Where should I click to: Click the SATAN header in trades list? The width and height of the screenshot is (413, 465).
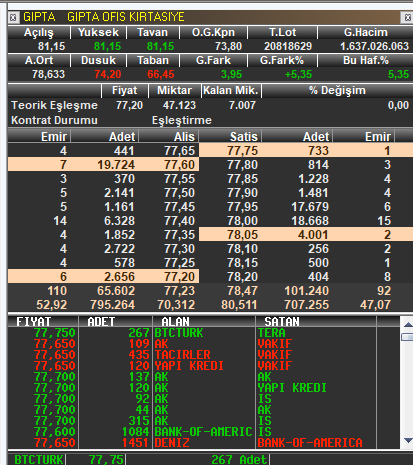click(282, 322)
